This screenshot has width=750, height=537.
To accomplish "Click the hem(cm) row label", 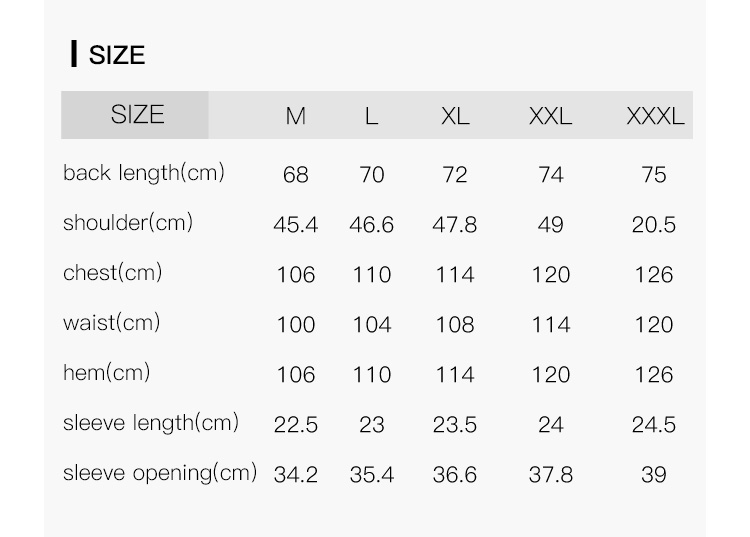I will (x=106, y=373).
